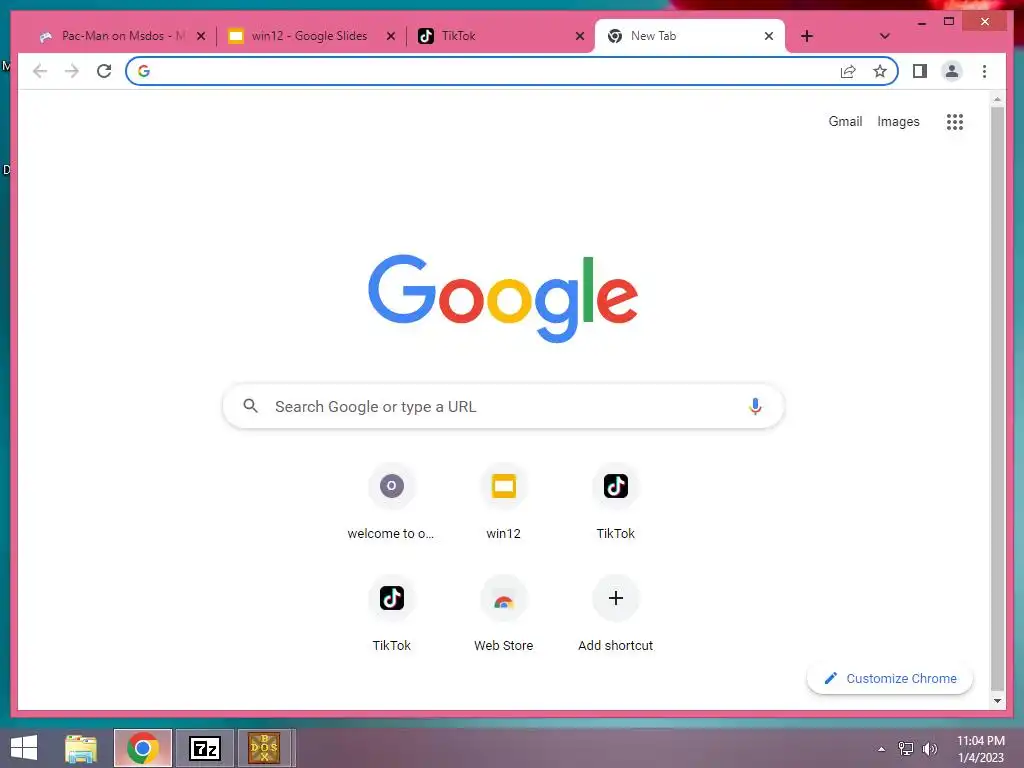This screenshot has height=768, width=1024.
Task: Open the Images link
Action: (x=898, y=121)
